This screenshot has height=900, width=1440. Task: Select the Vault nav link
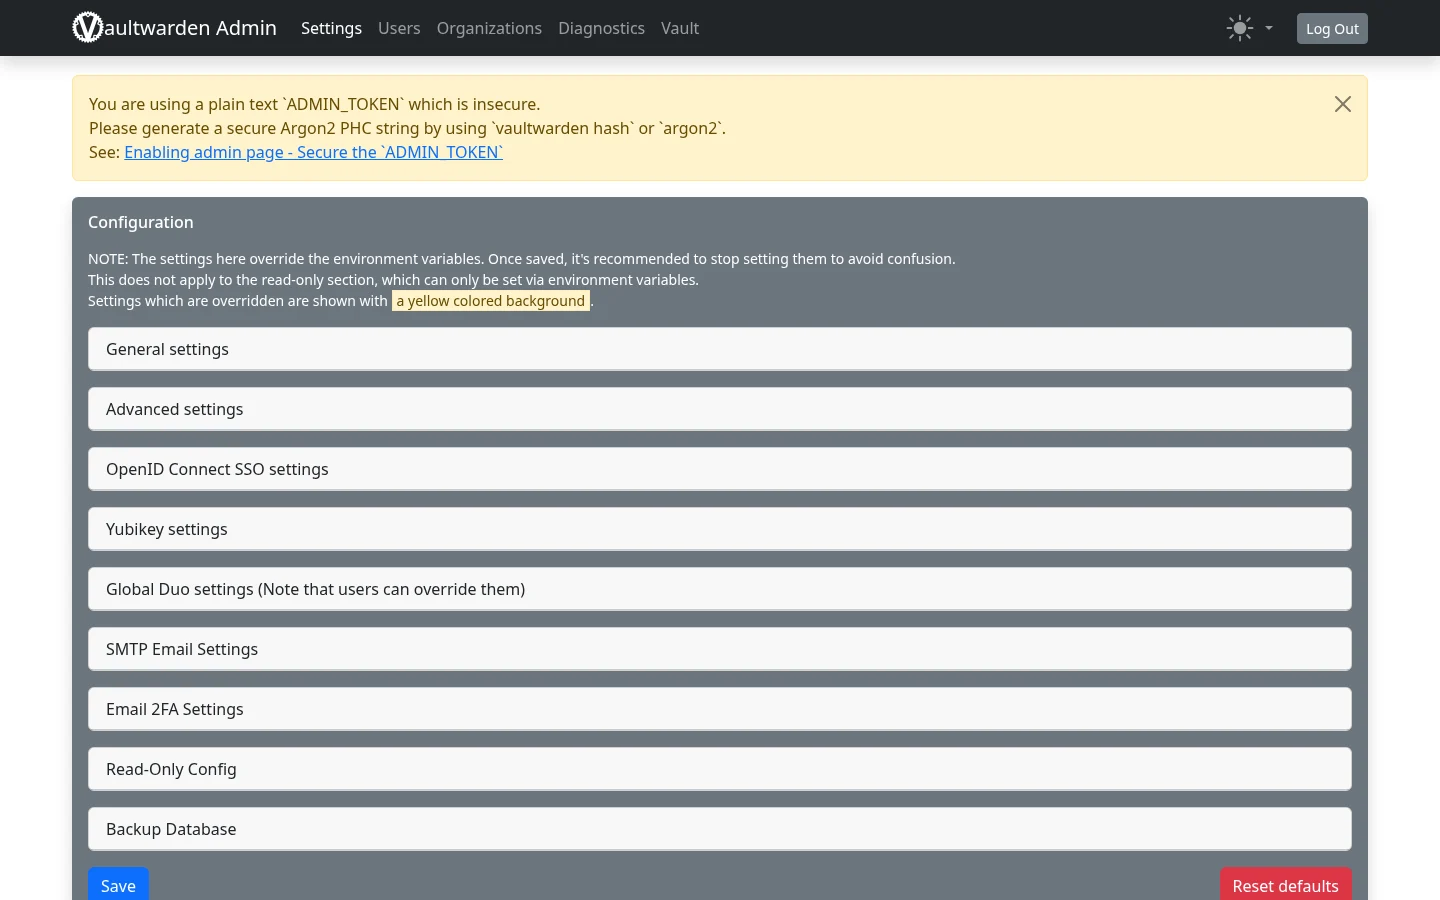pos(680,28)
